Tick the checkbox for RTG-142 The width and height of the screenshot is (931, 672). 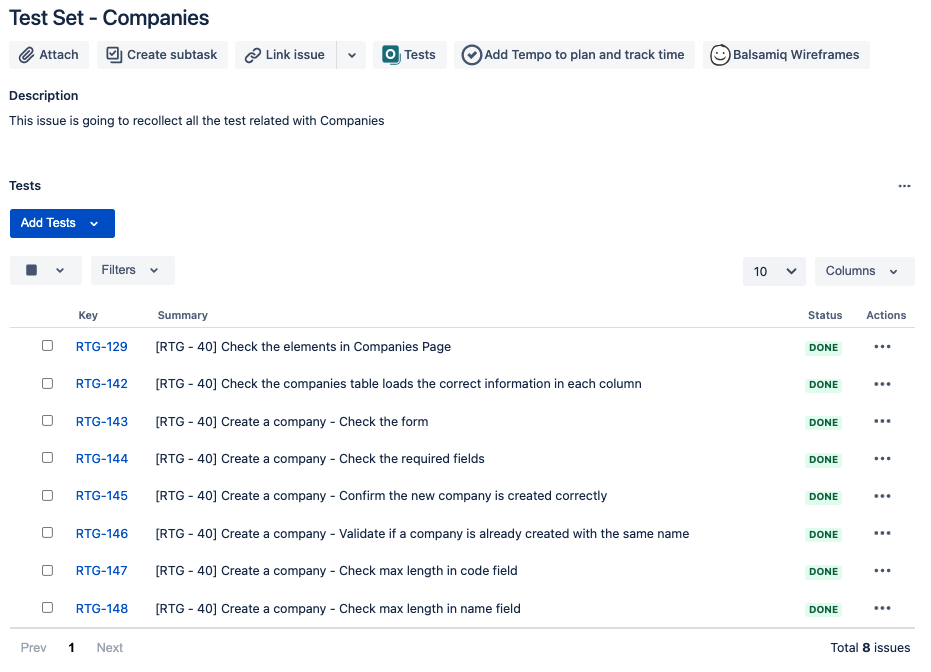[x=48, y=383]
